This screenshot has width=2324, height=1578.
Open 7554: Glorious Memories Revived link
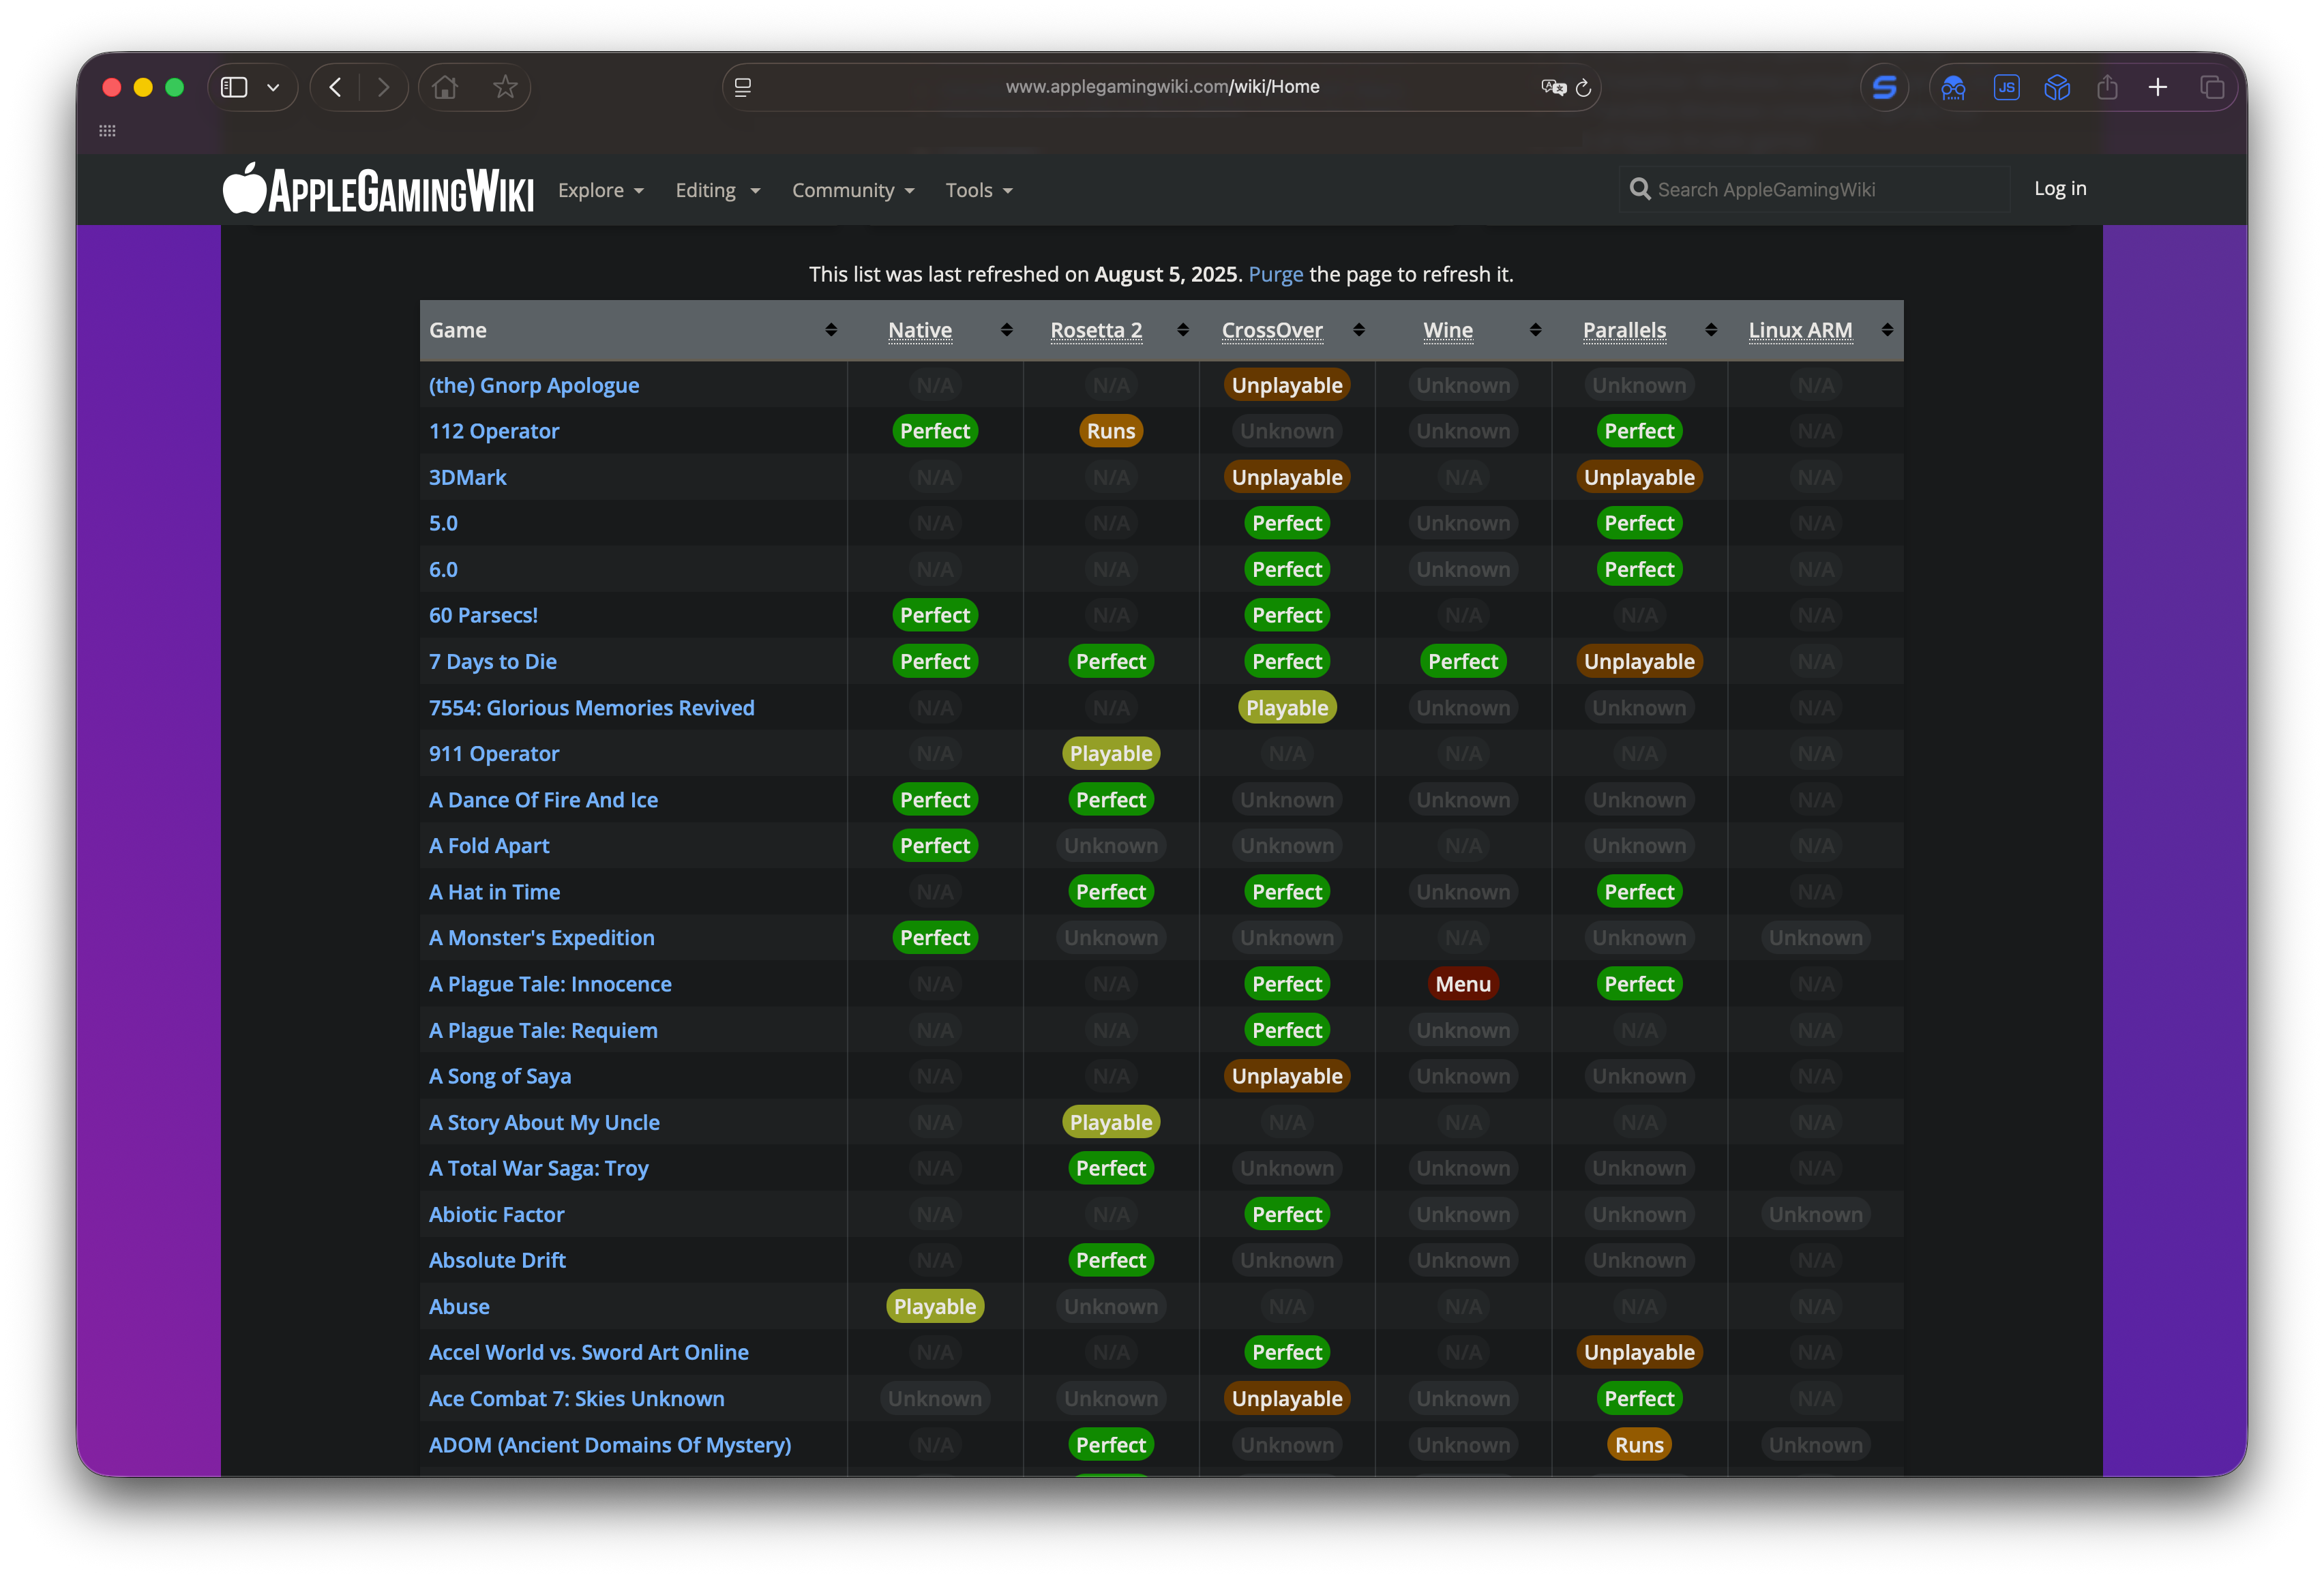[592, 707]
